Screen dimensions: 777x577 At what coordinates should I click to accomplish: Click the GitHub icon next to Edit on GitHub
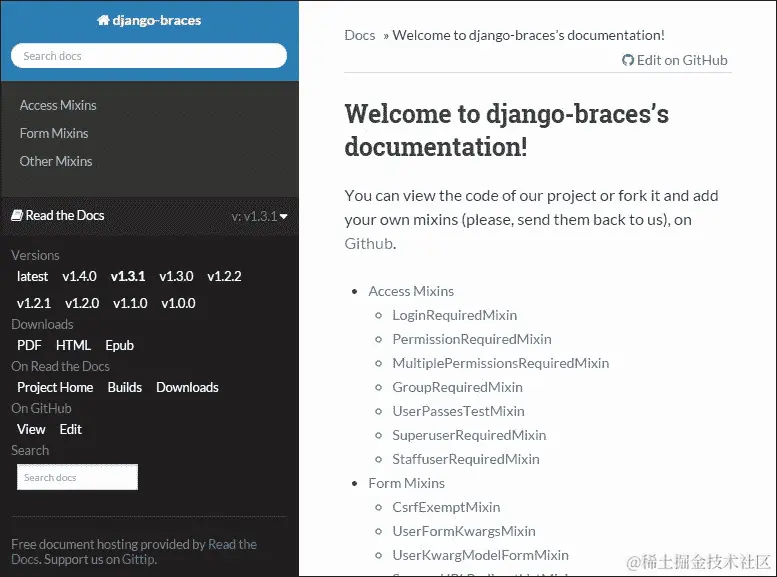click(628, 60)
